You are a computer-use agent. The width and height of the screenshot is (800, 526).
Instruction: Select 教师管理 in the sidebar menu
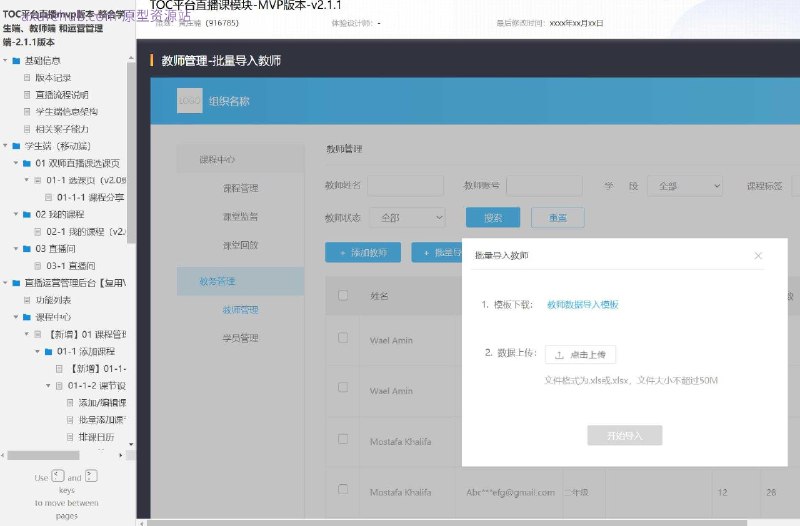pos(240,310)
